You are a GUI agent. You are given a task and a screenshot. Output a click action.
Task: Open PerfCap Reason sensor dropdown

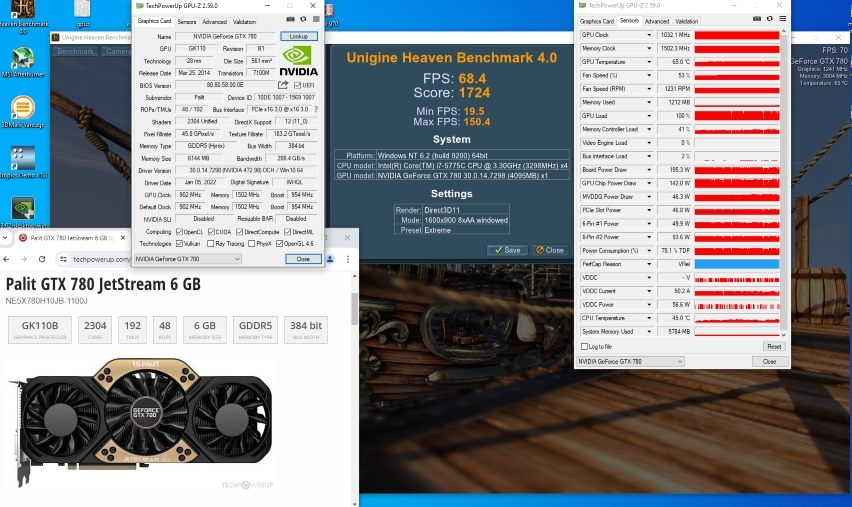[x=649, y=264]
